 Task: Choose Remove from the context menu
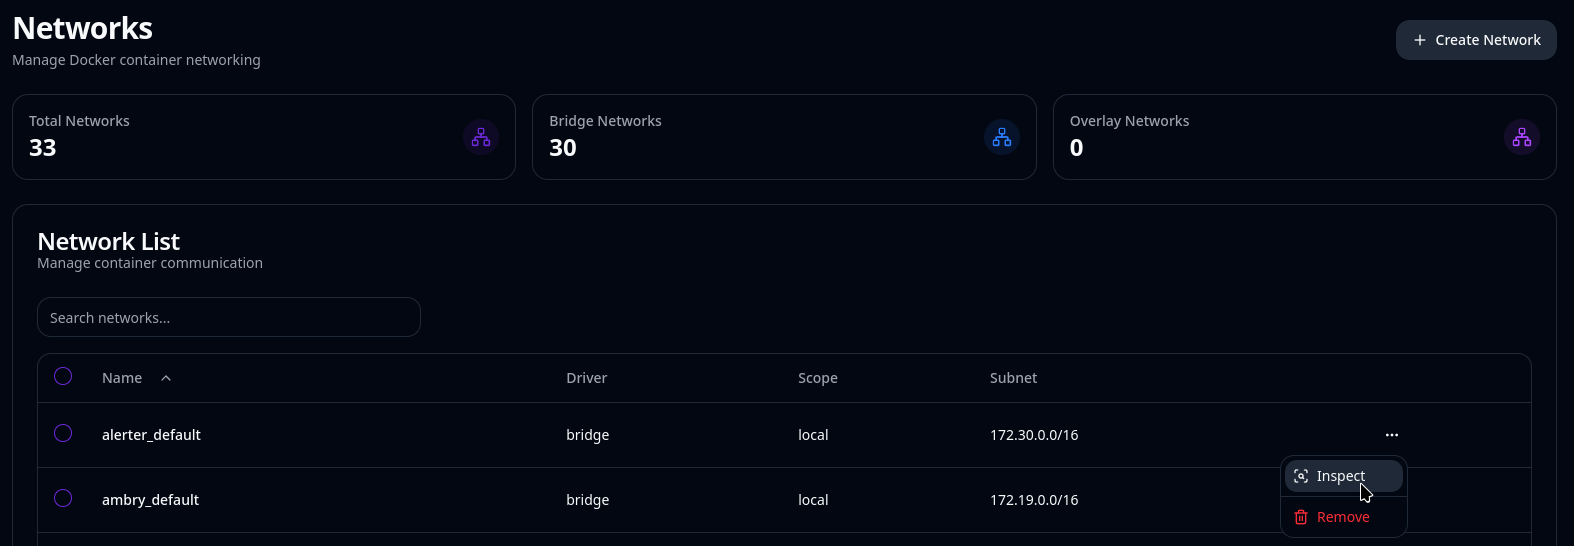(1344, 517)
